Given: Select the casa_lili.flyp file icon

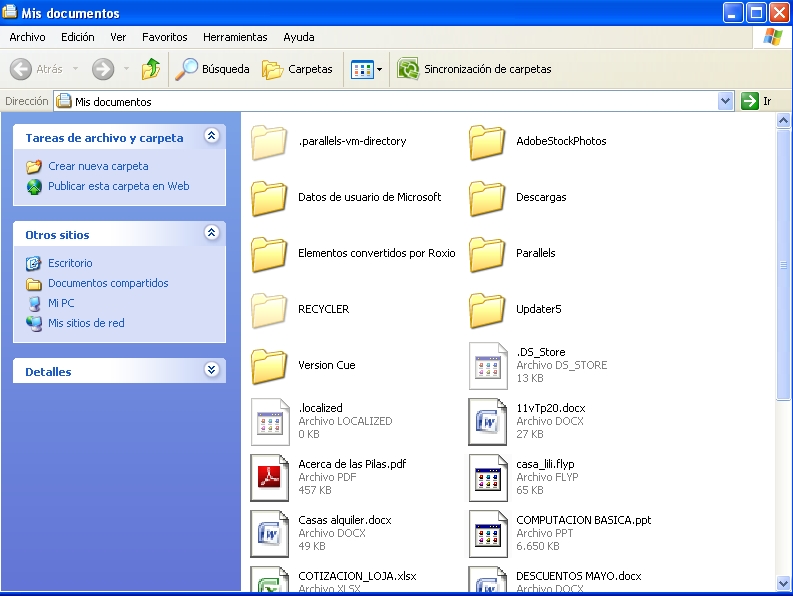Looking at the screenshot, I should click(488, 478).
